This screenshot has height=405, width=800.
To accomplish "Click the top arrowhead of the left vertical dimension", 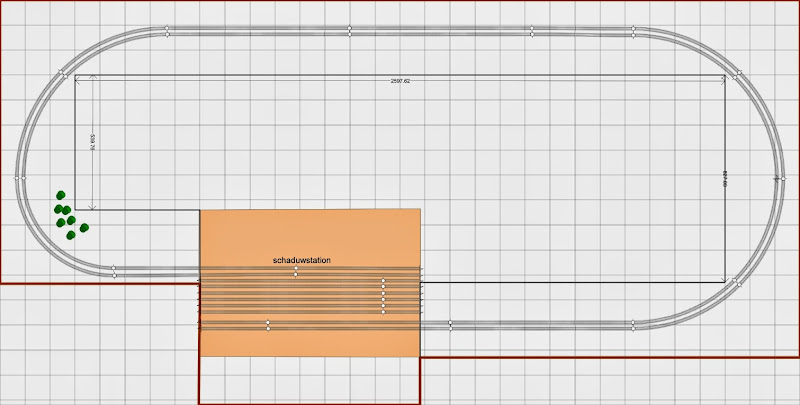I will tap(92, 78).
